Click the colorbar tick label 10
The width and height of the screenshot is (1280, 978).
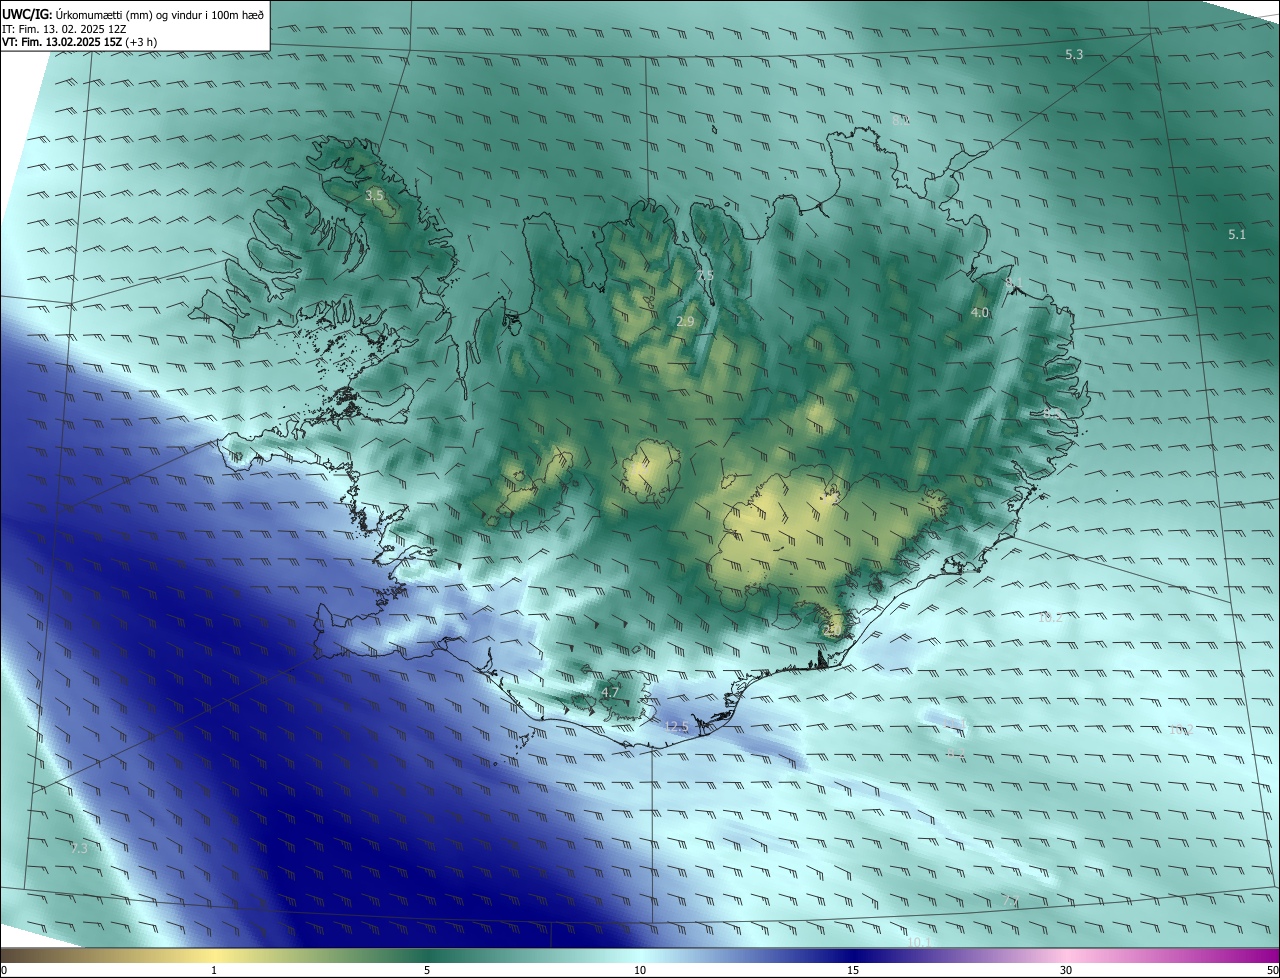640,970
